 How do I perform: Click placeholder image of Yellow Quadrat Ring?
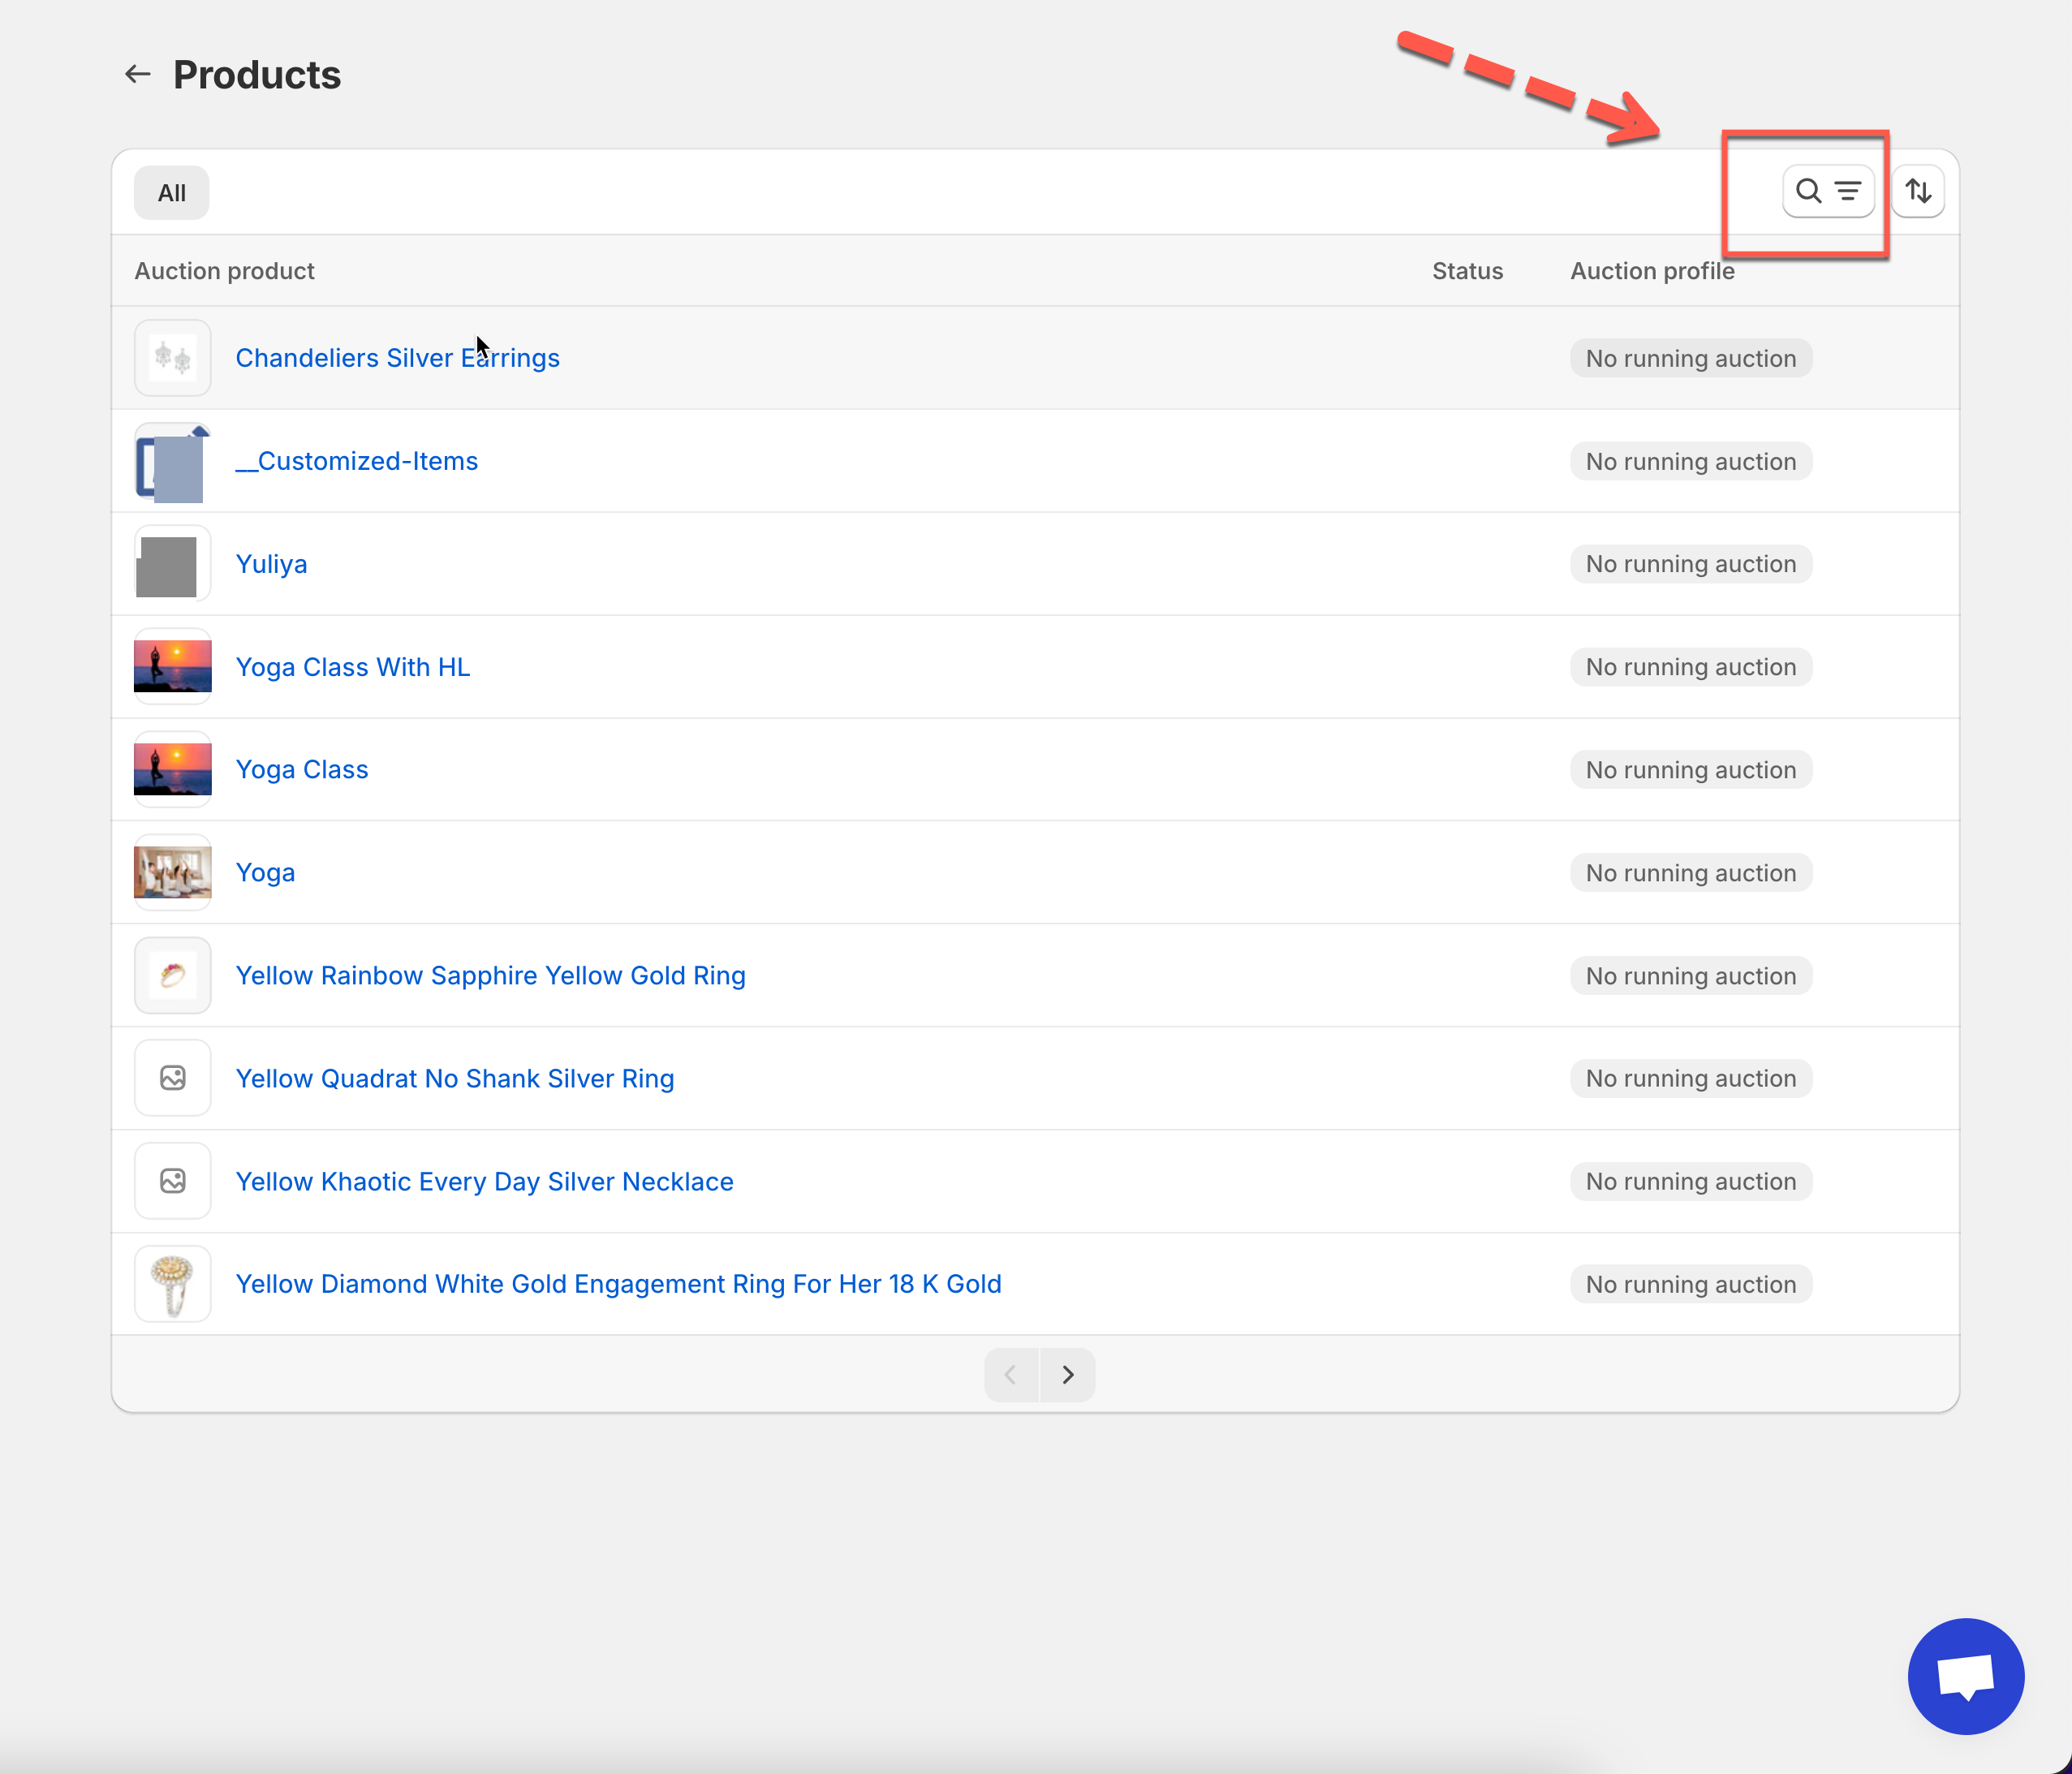(173, 1077)
